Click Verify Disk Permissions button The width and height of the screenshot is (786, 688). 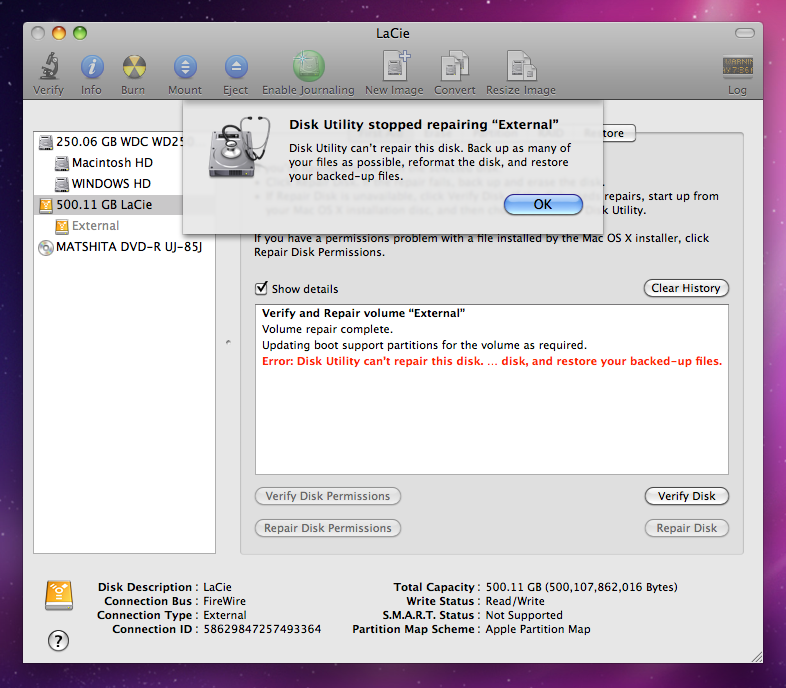coord(328,496)
